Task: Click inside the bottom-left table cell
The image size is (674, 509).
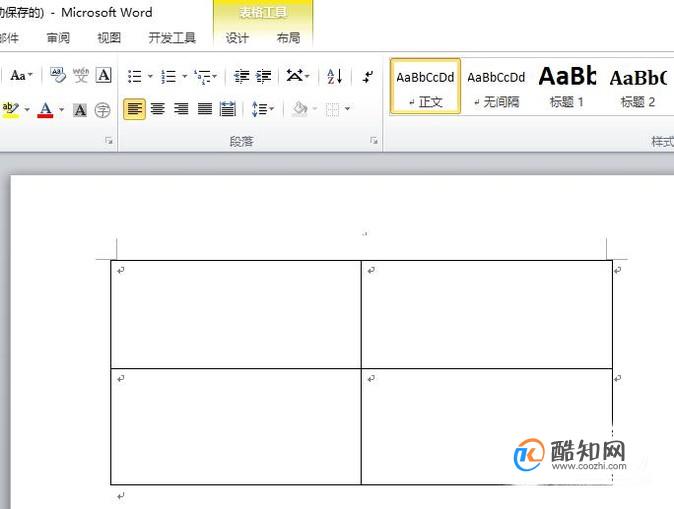Action: point(236,426)
